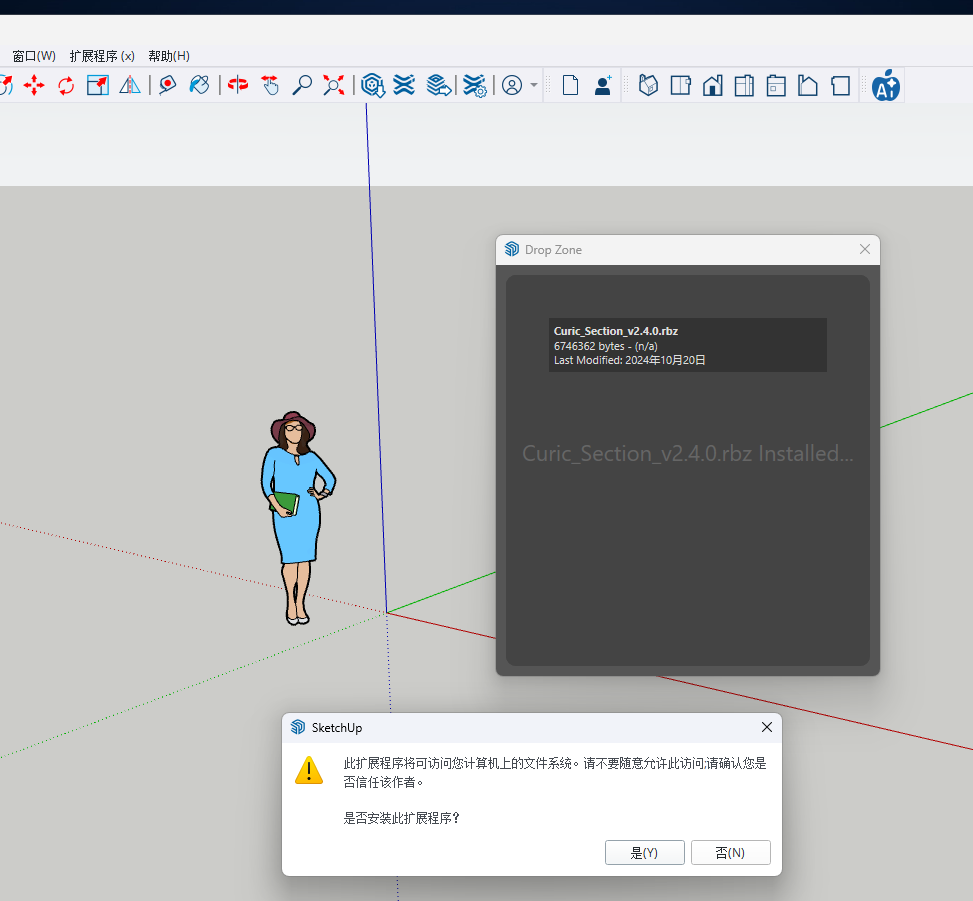Click the Zoom Extents icon
The width and height of the screenshot is (973, 901).
click(x=334, y=85)
